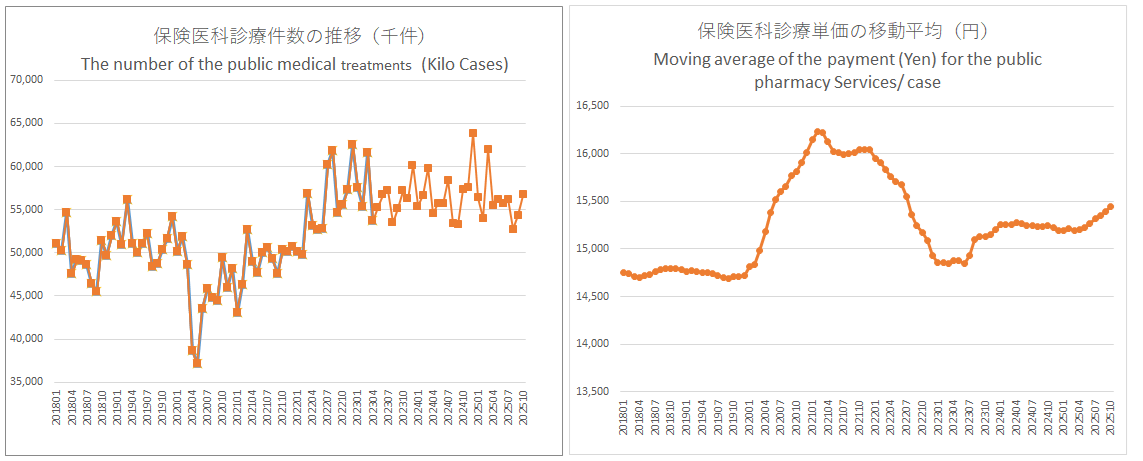Click the lowest data point on the left chart

point(197,363)
